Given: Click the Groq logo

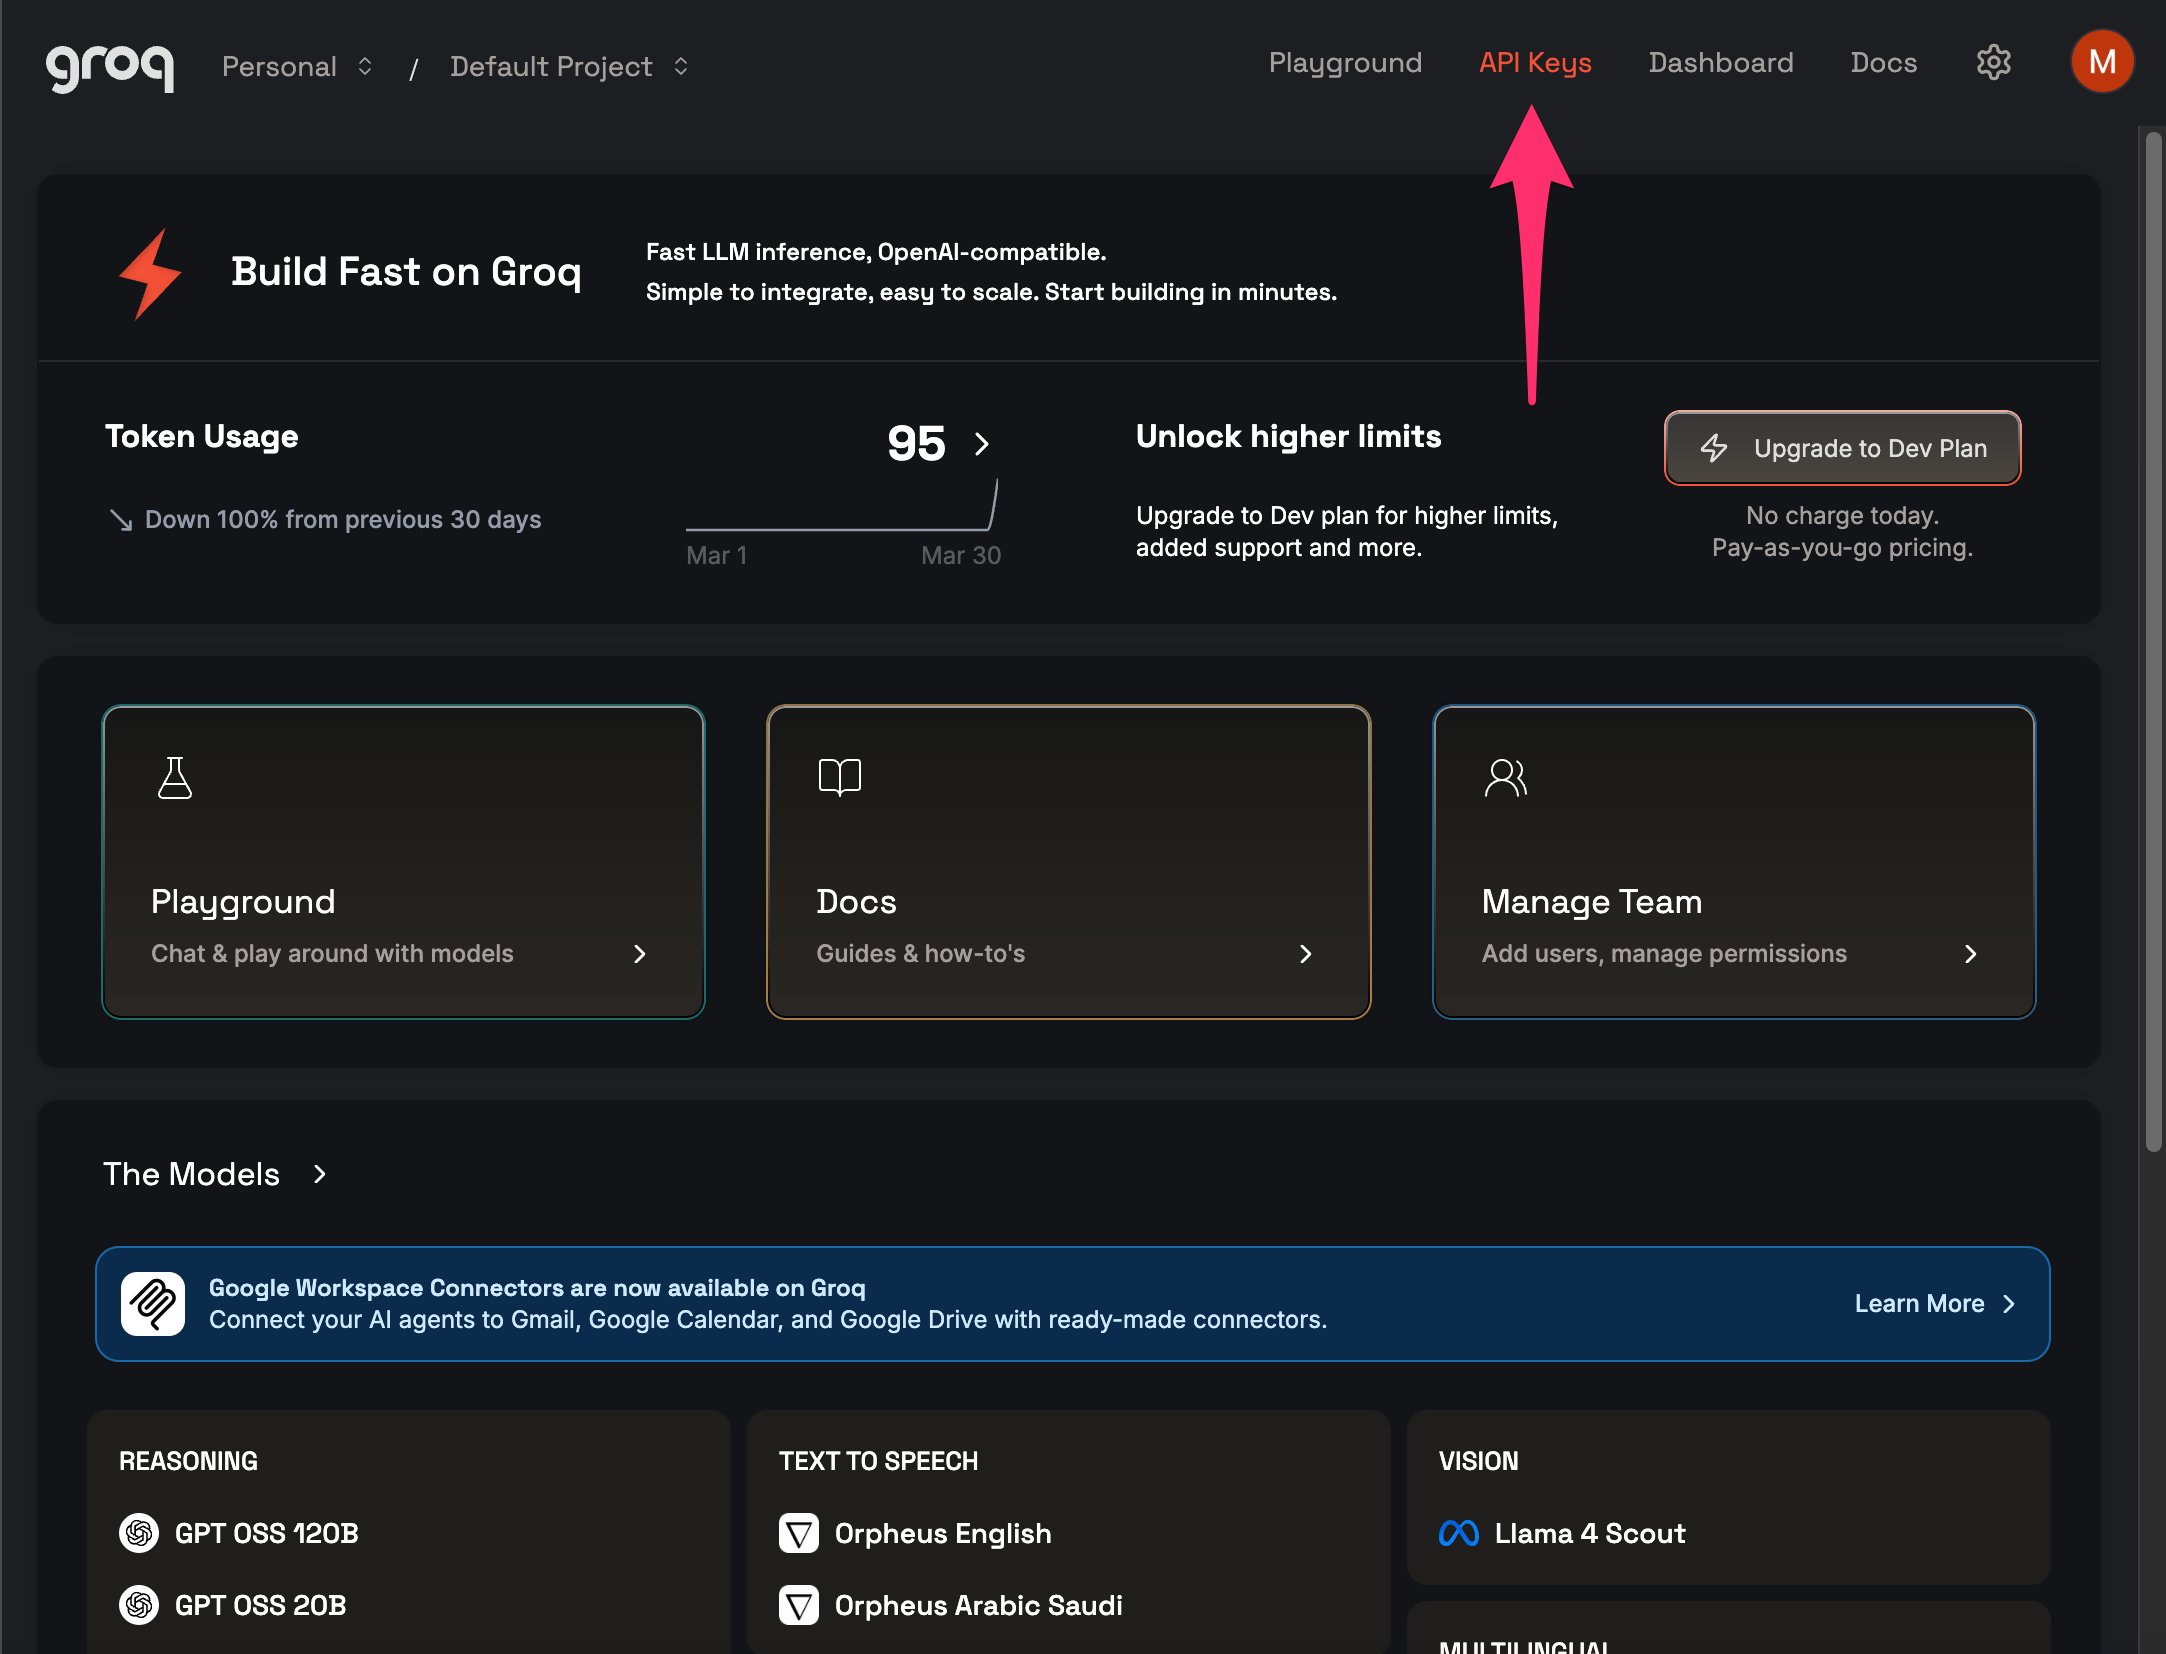Looking at the screenshot, I should click(108, 66).
